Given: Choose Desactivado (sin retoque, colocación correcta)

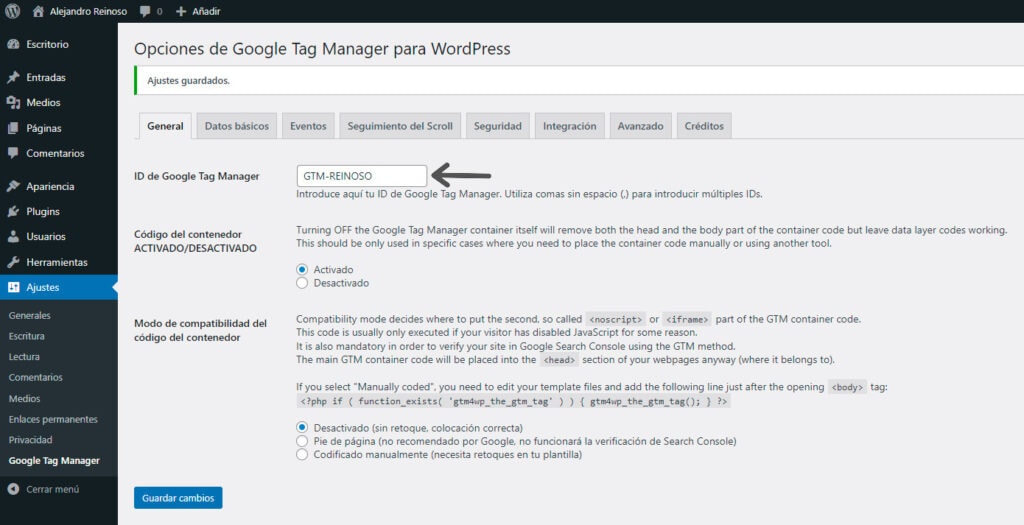Looking at the screenshot, I should click(x=302, y=428).
